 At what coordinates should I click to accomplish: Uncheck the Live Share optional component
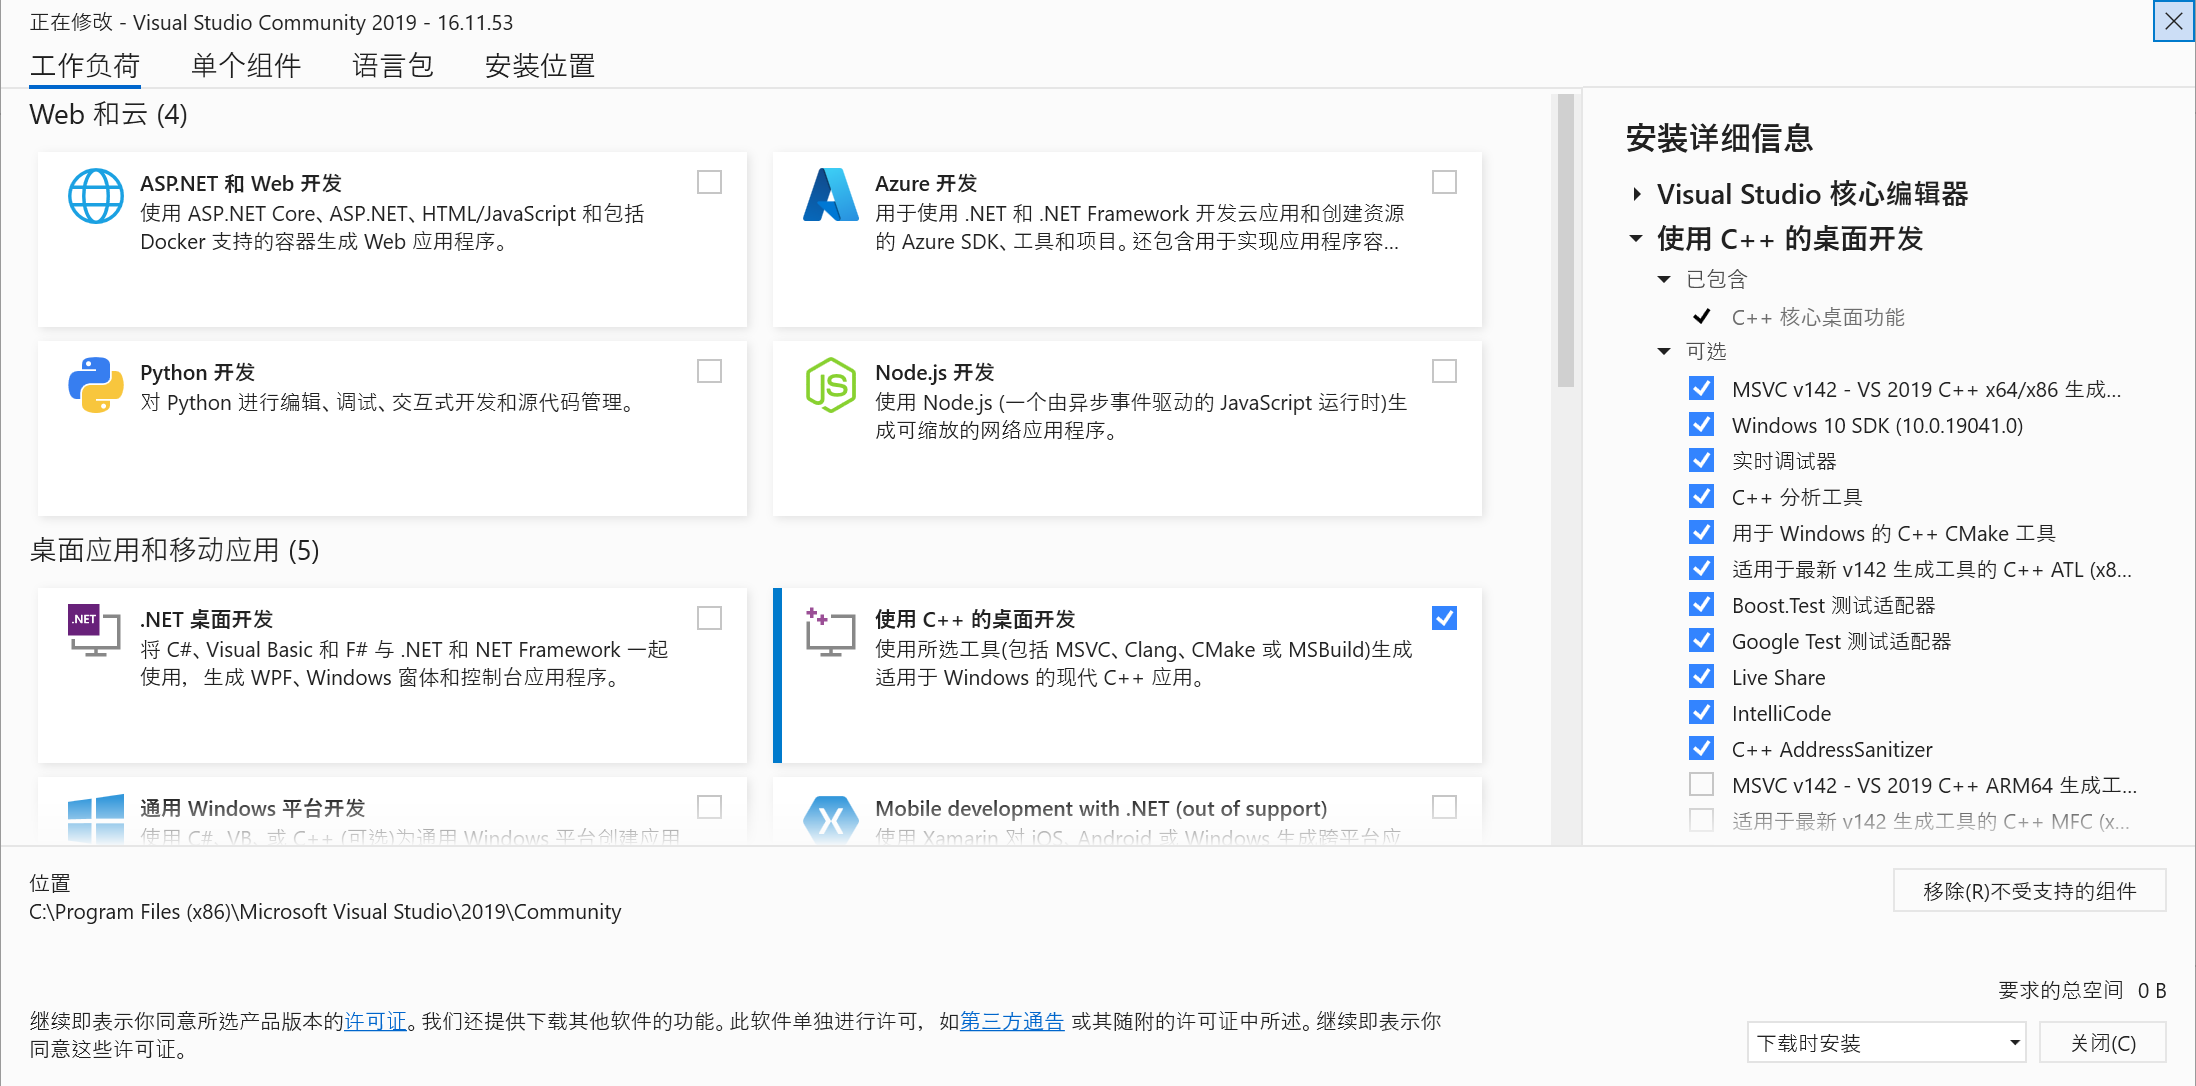pyautogui.click(x=1701, y=677)
